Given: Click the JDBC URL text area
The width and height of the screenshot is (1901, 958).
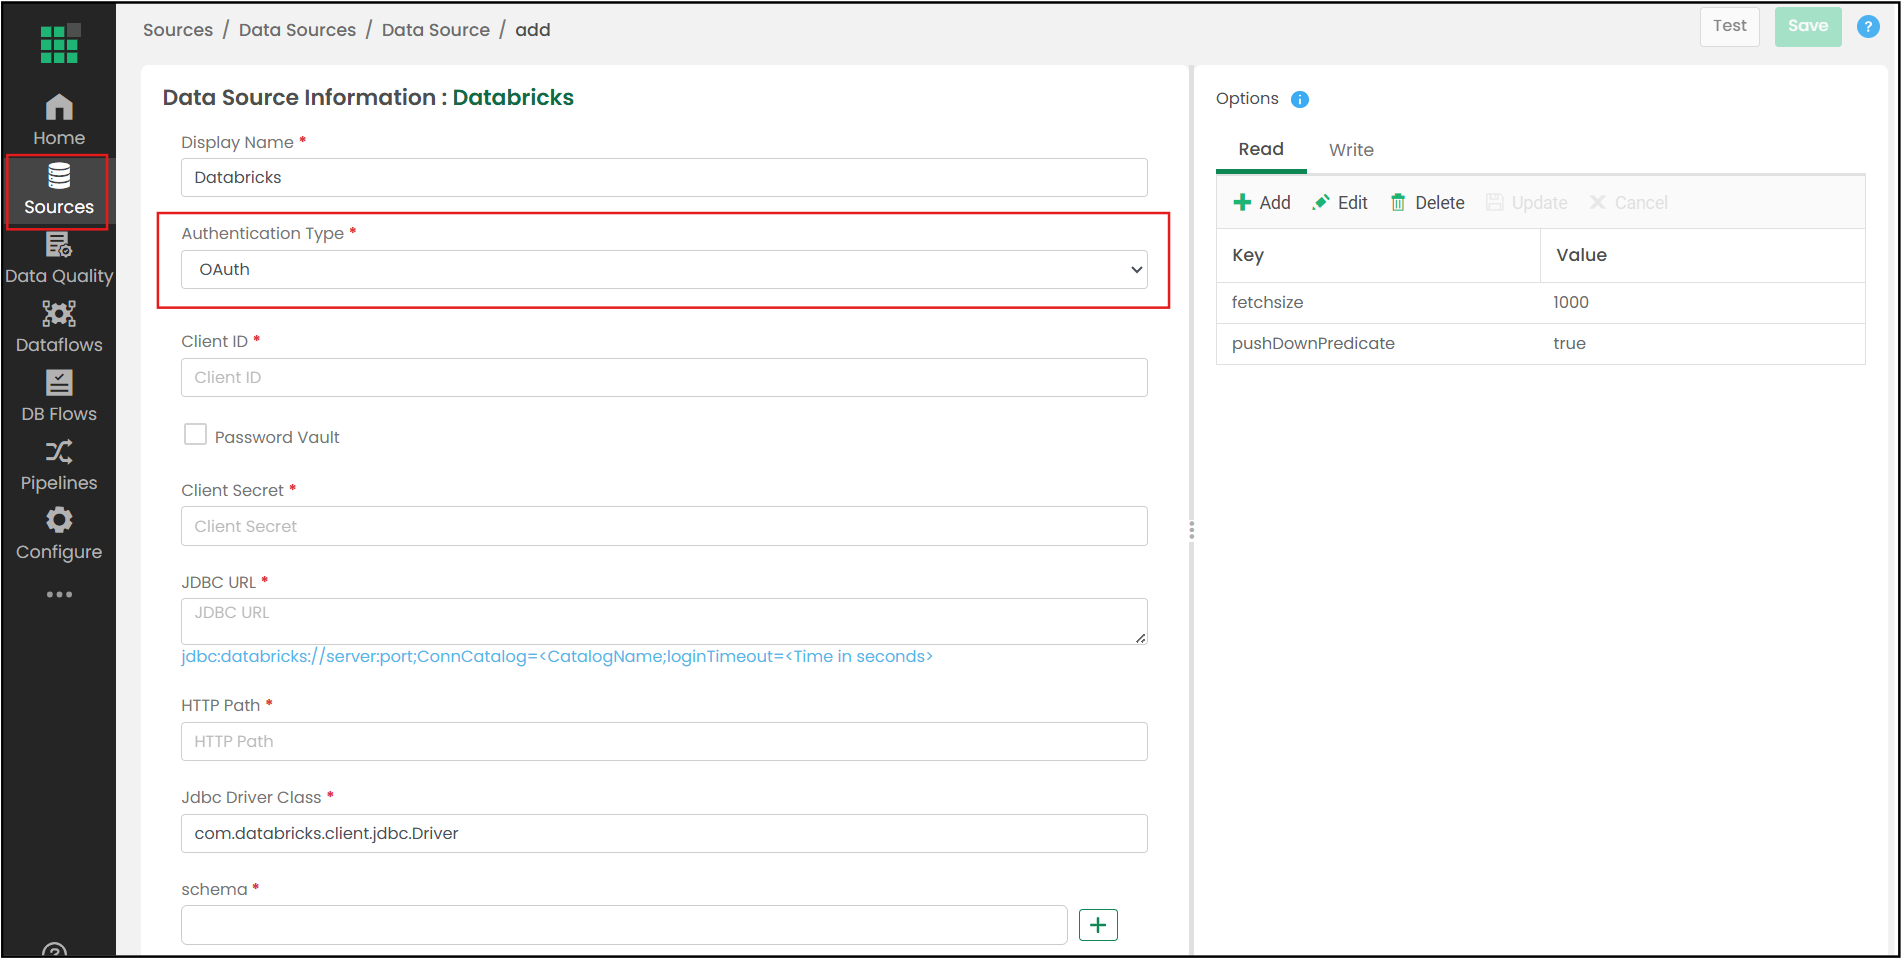Looking at the screenshot, I should (x=664, y=621).
